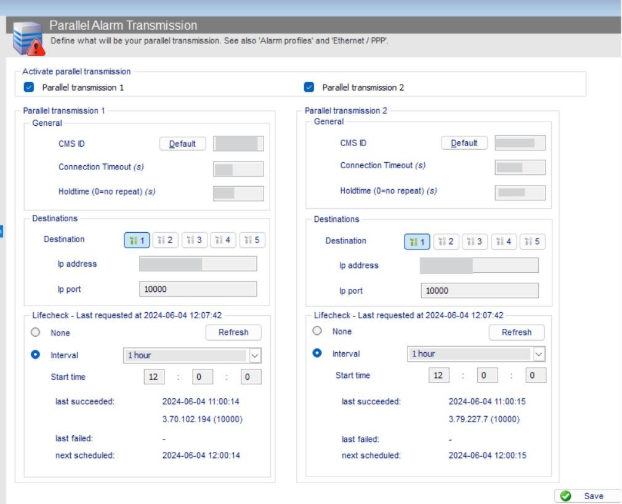This screenshot has height=504, width=622.
Task: Refresh lifecheck status for transmission 2
Action: tap(516, 332)
